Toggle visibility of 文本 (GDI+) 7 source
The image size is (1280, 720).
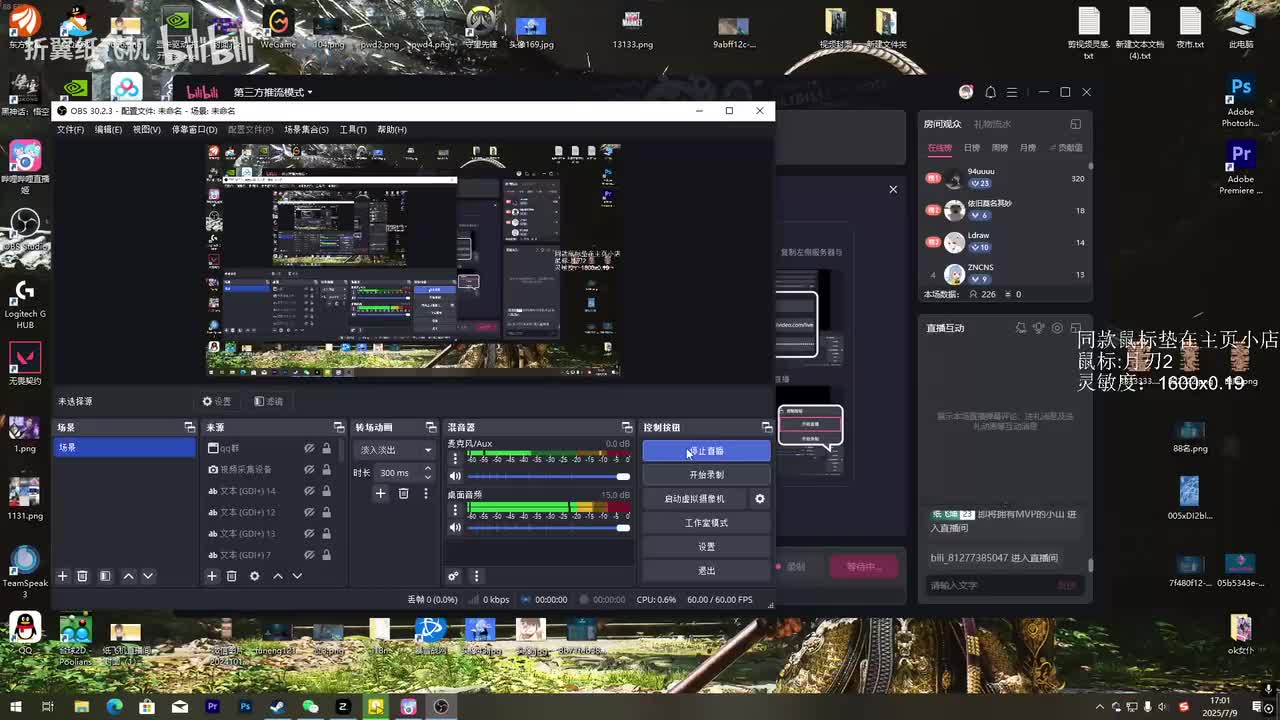[309, 555]
